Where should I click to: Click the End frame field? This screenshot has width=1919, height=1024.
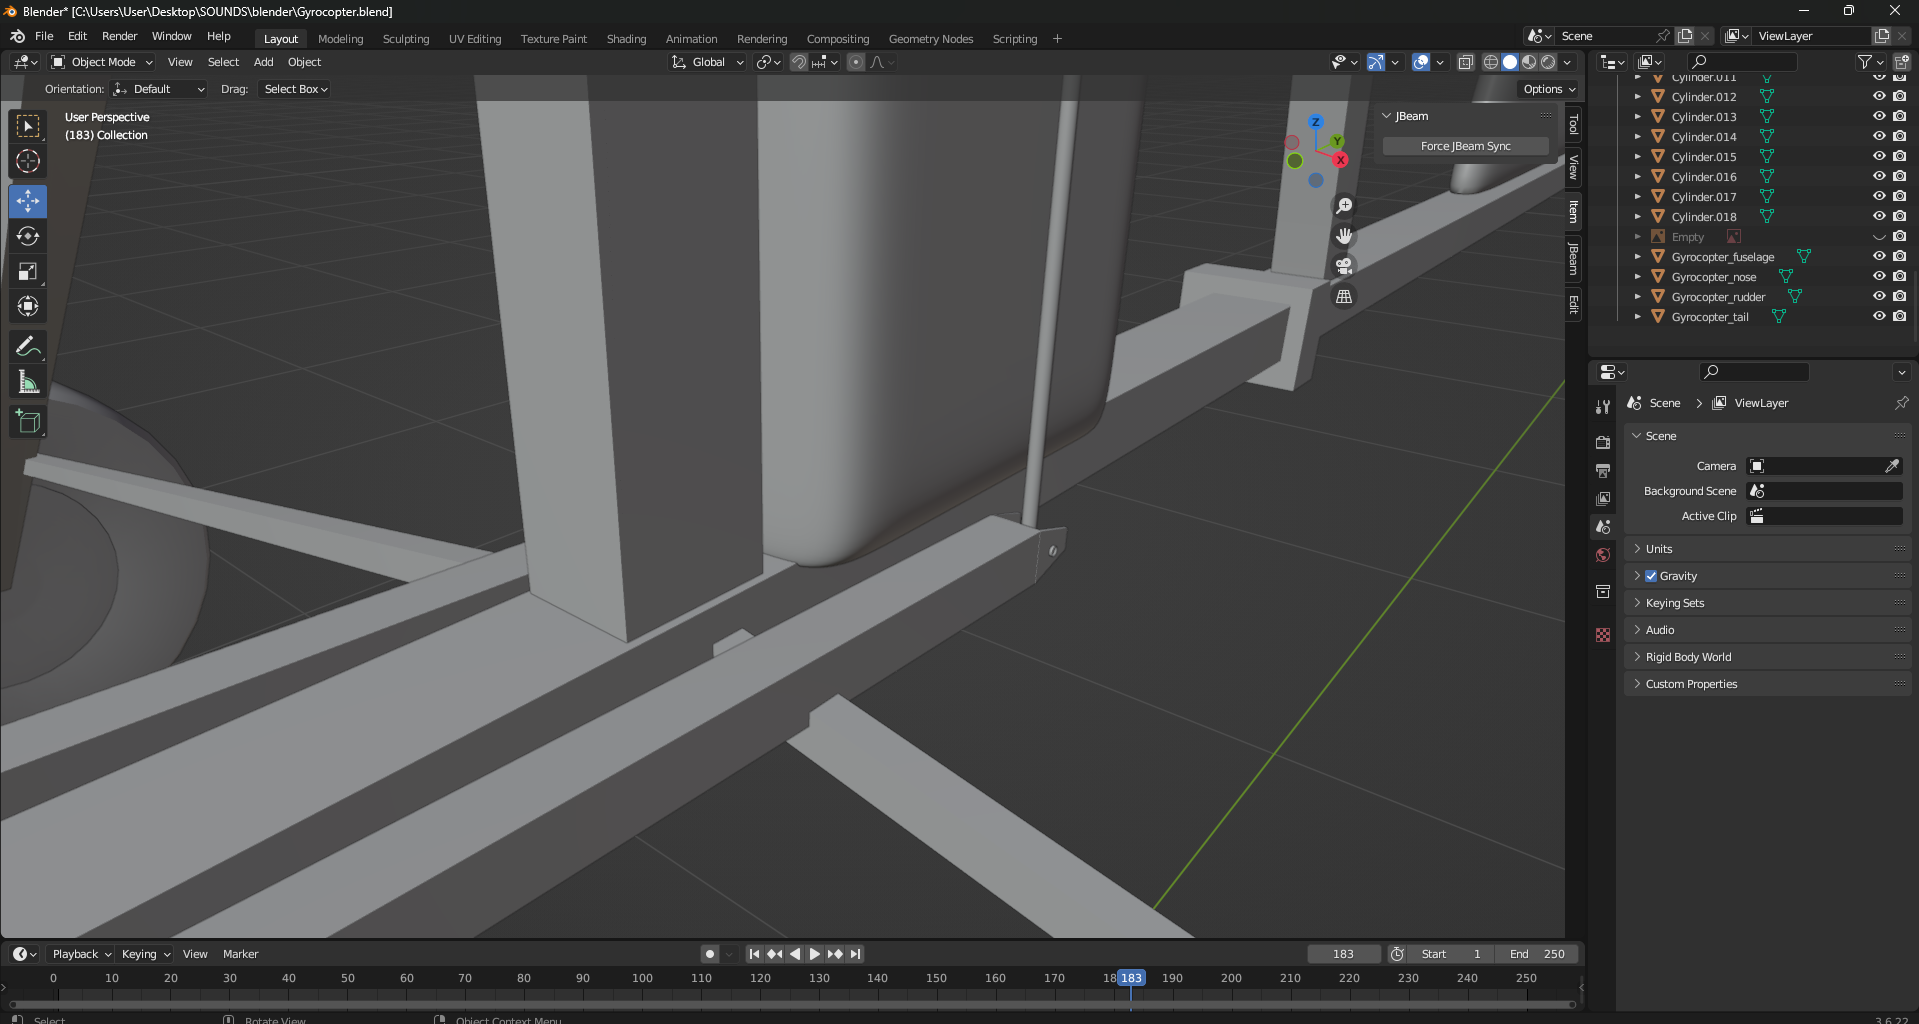pos(1537,954)
